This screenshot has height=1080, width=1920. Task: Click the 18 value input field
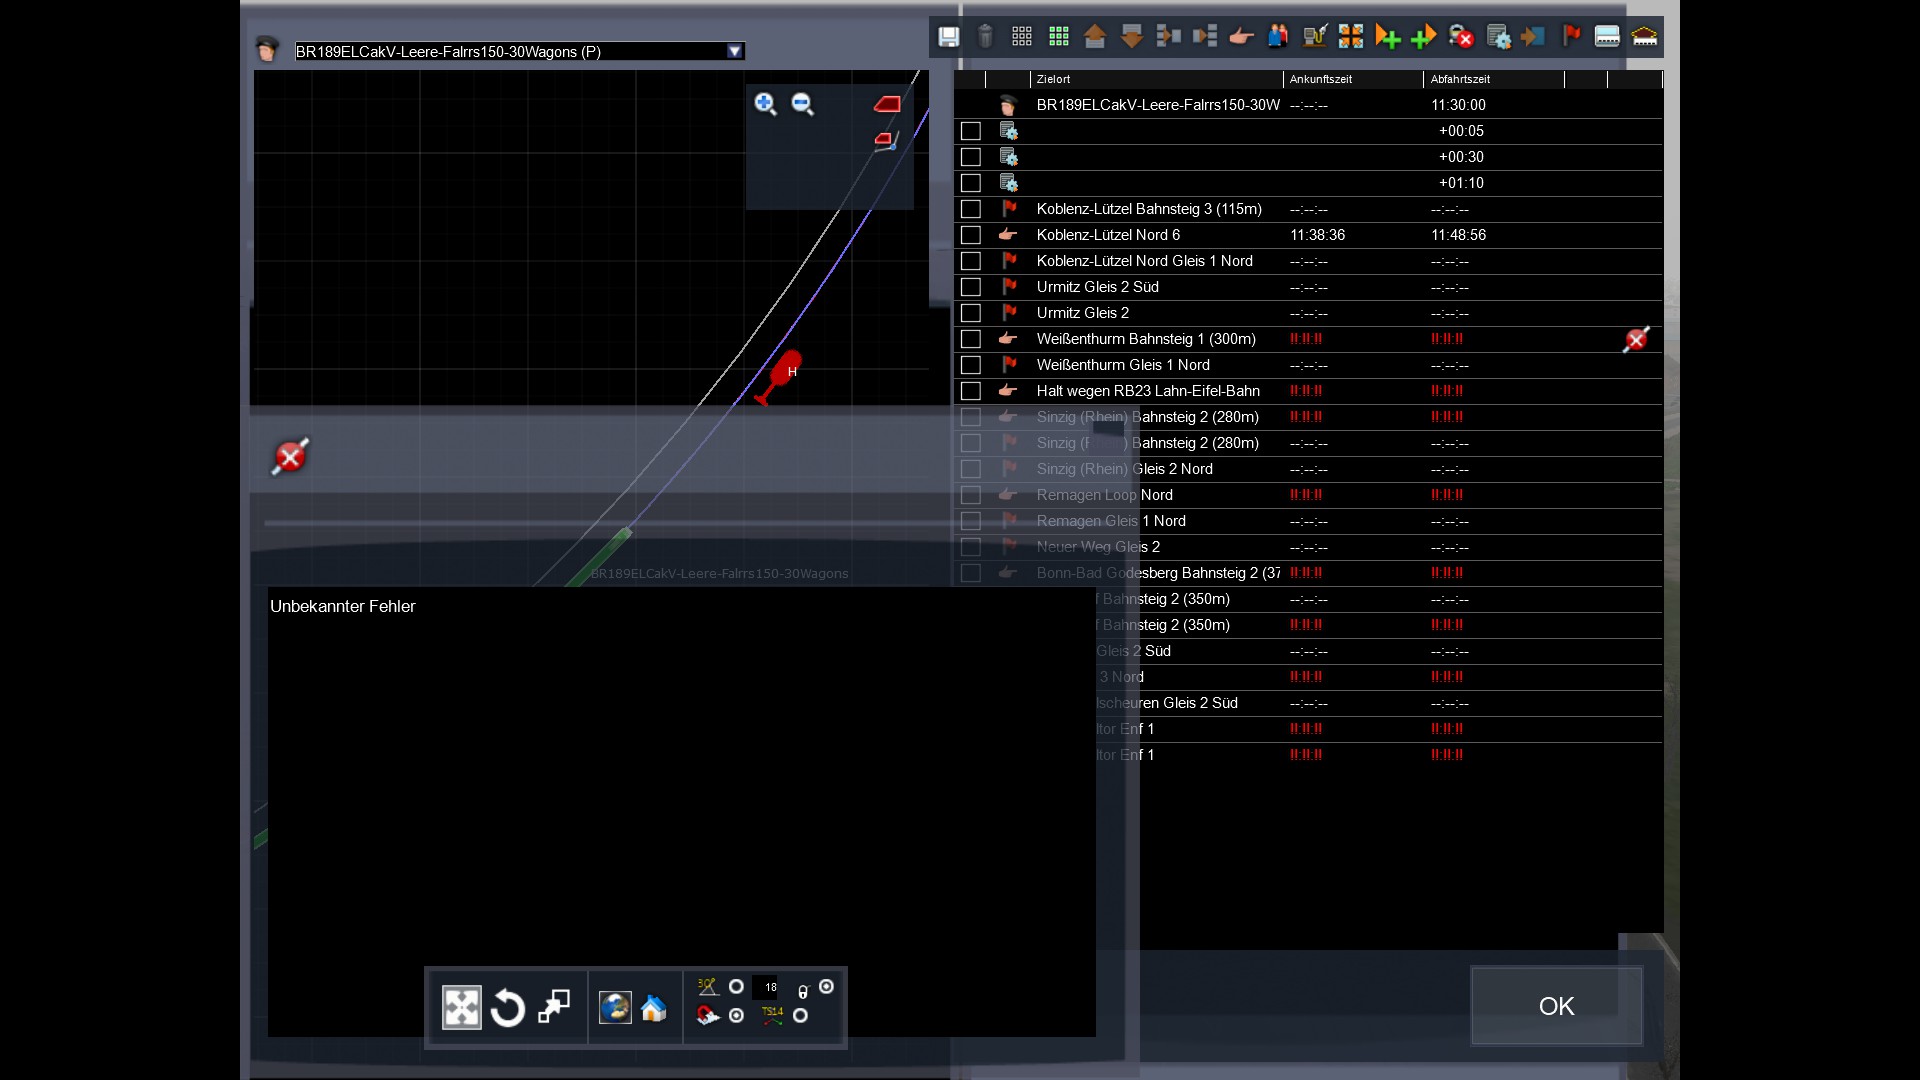click(769, 987)
